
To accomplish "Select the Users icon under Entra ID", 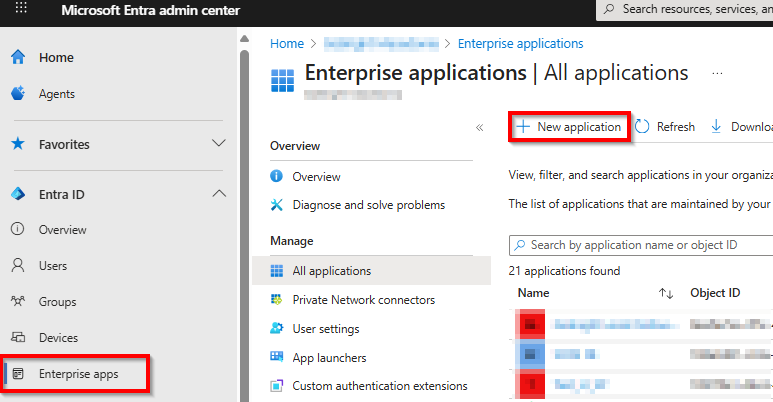I will click(x=17, y=266).
